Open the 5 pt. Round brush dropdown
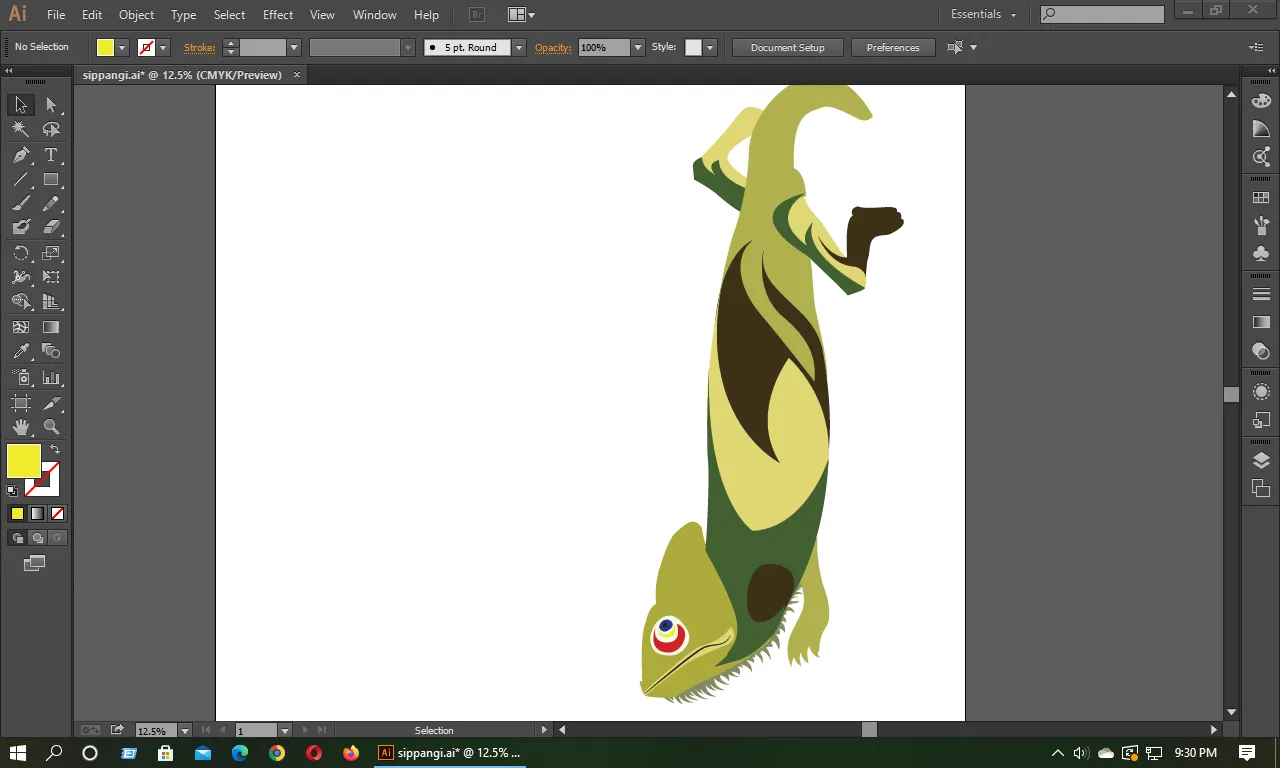This screenshot has width=1280, height=768. point(518,47)
